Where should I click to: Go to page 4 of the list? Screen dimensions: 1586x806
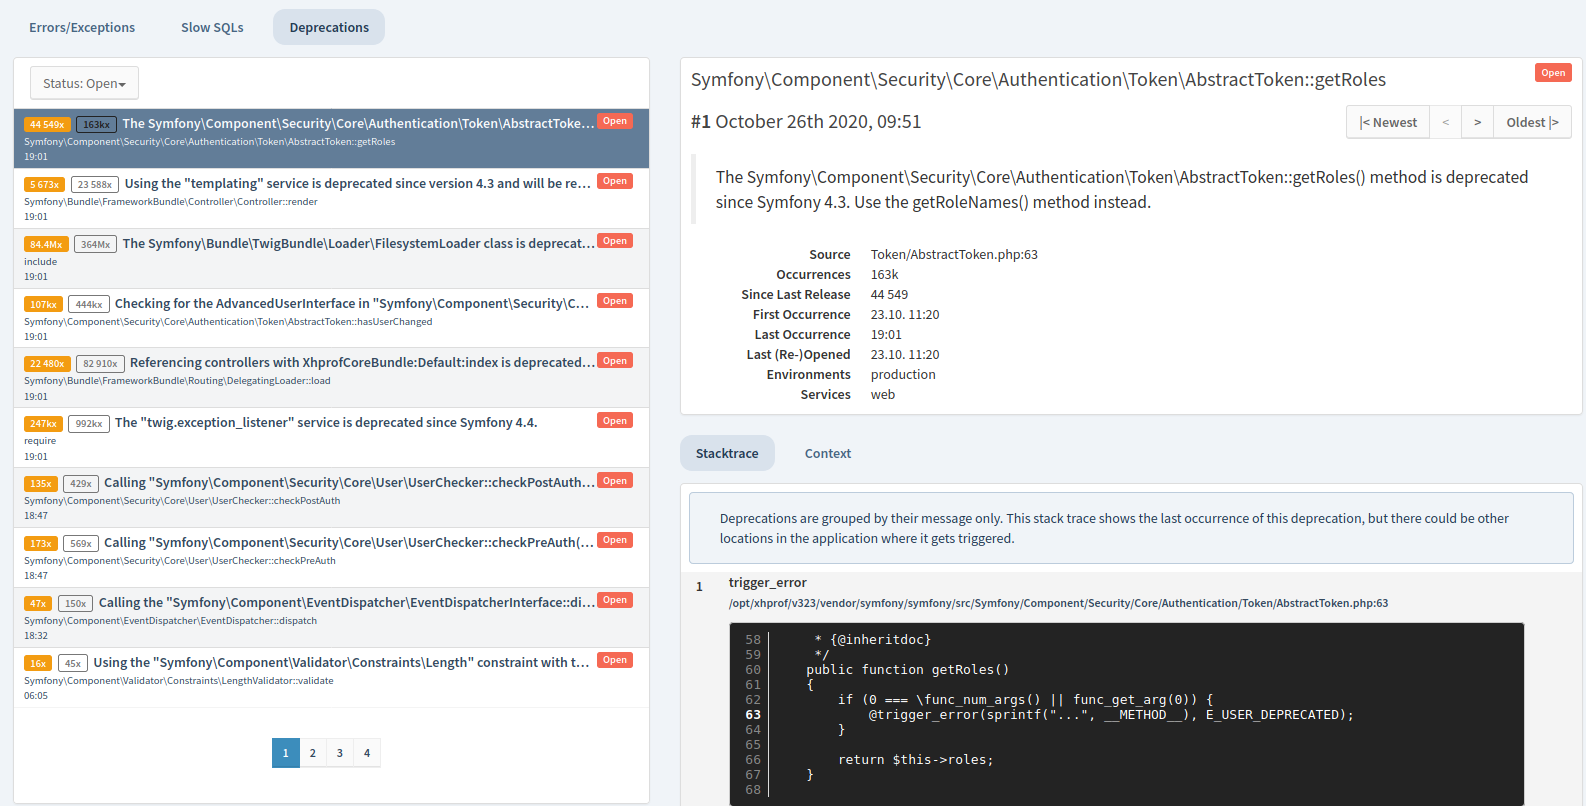tap(367, 753)
